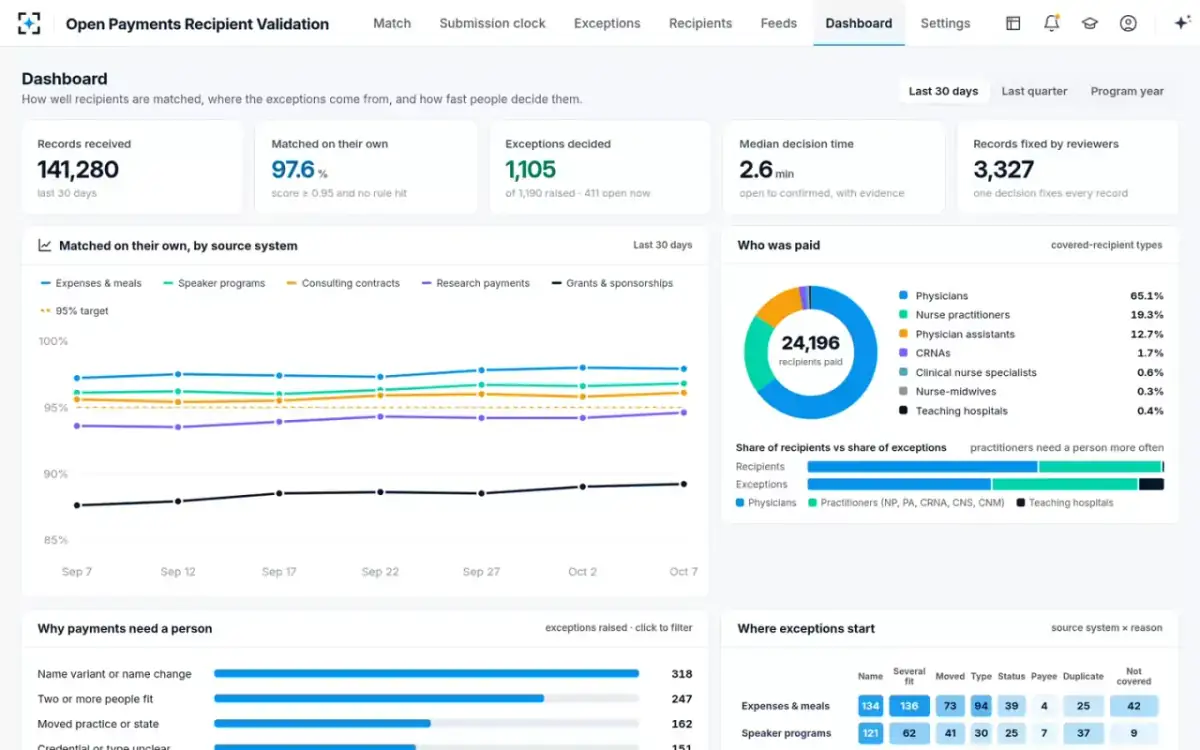Click the 318 exceptions bar
Image resolution: width=1200 pixels, height=750 pixels.
426,674
